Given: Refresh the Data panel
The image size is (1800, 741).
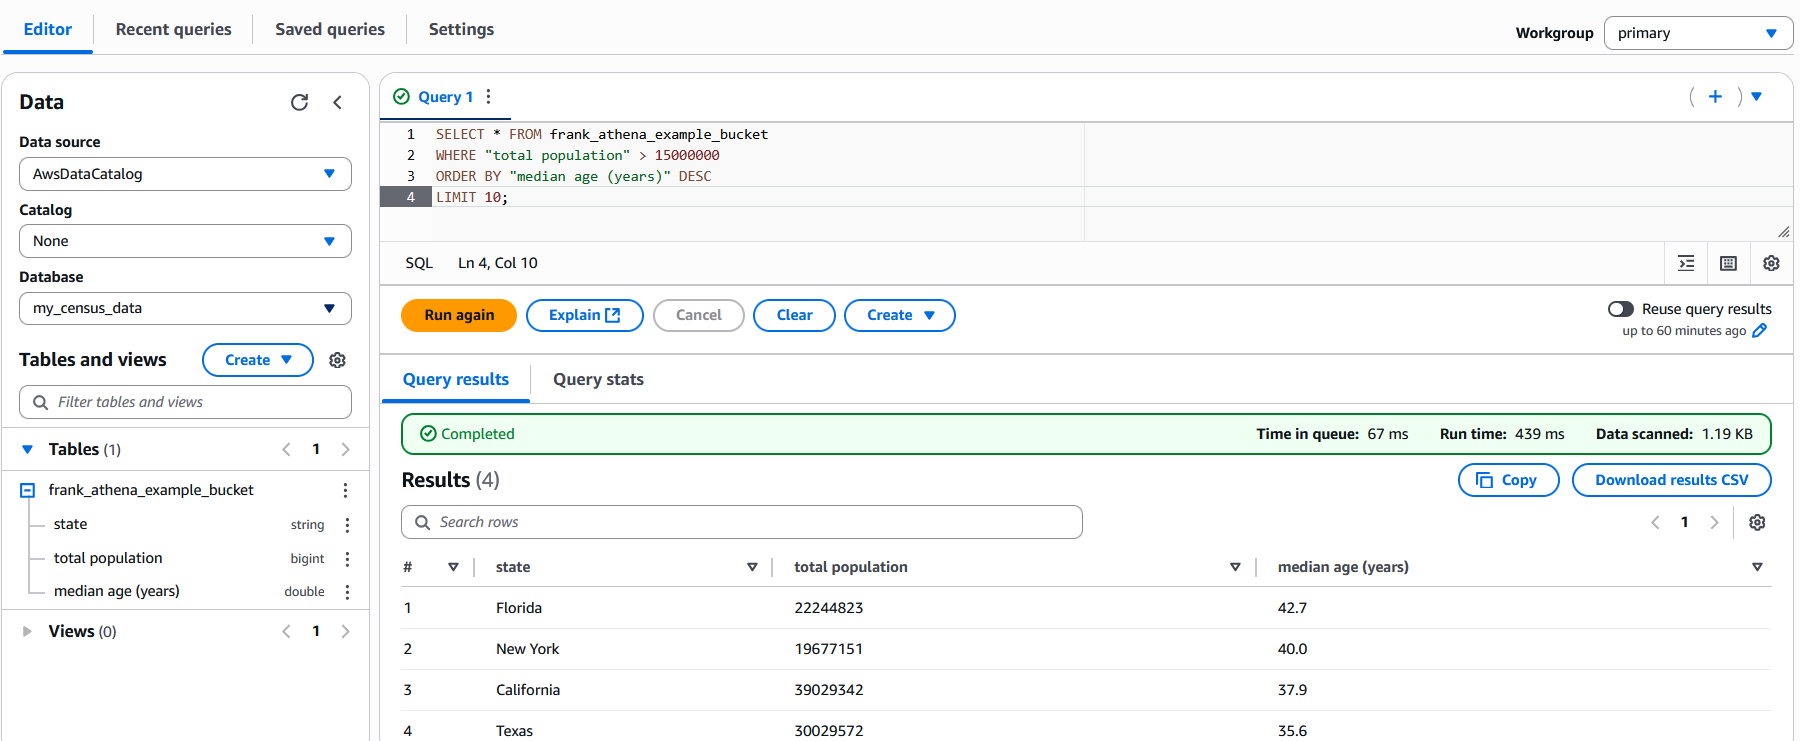Looking at the screenshot, I should coord(299,102).
